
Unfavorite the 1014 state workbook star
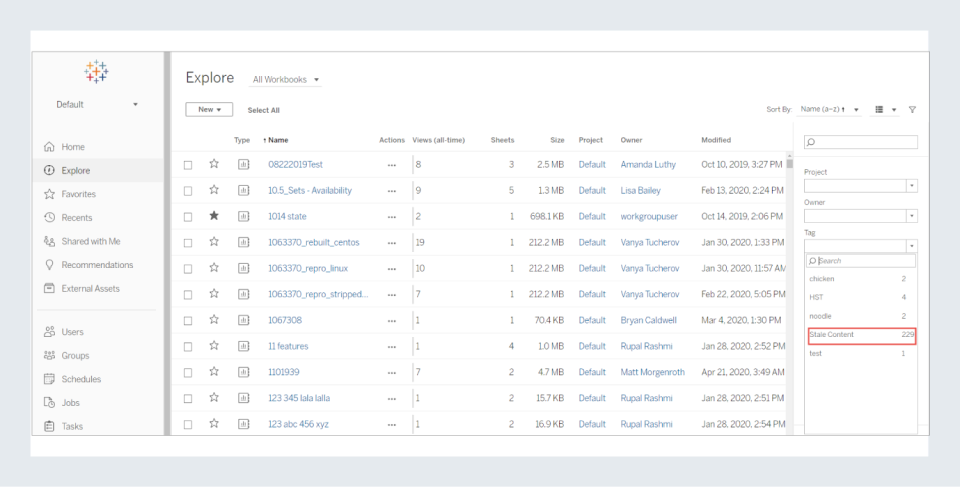click(x=214, y=216)
